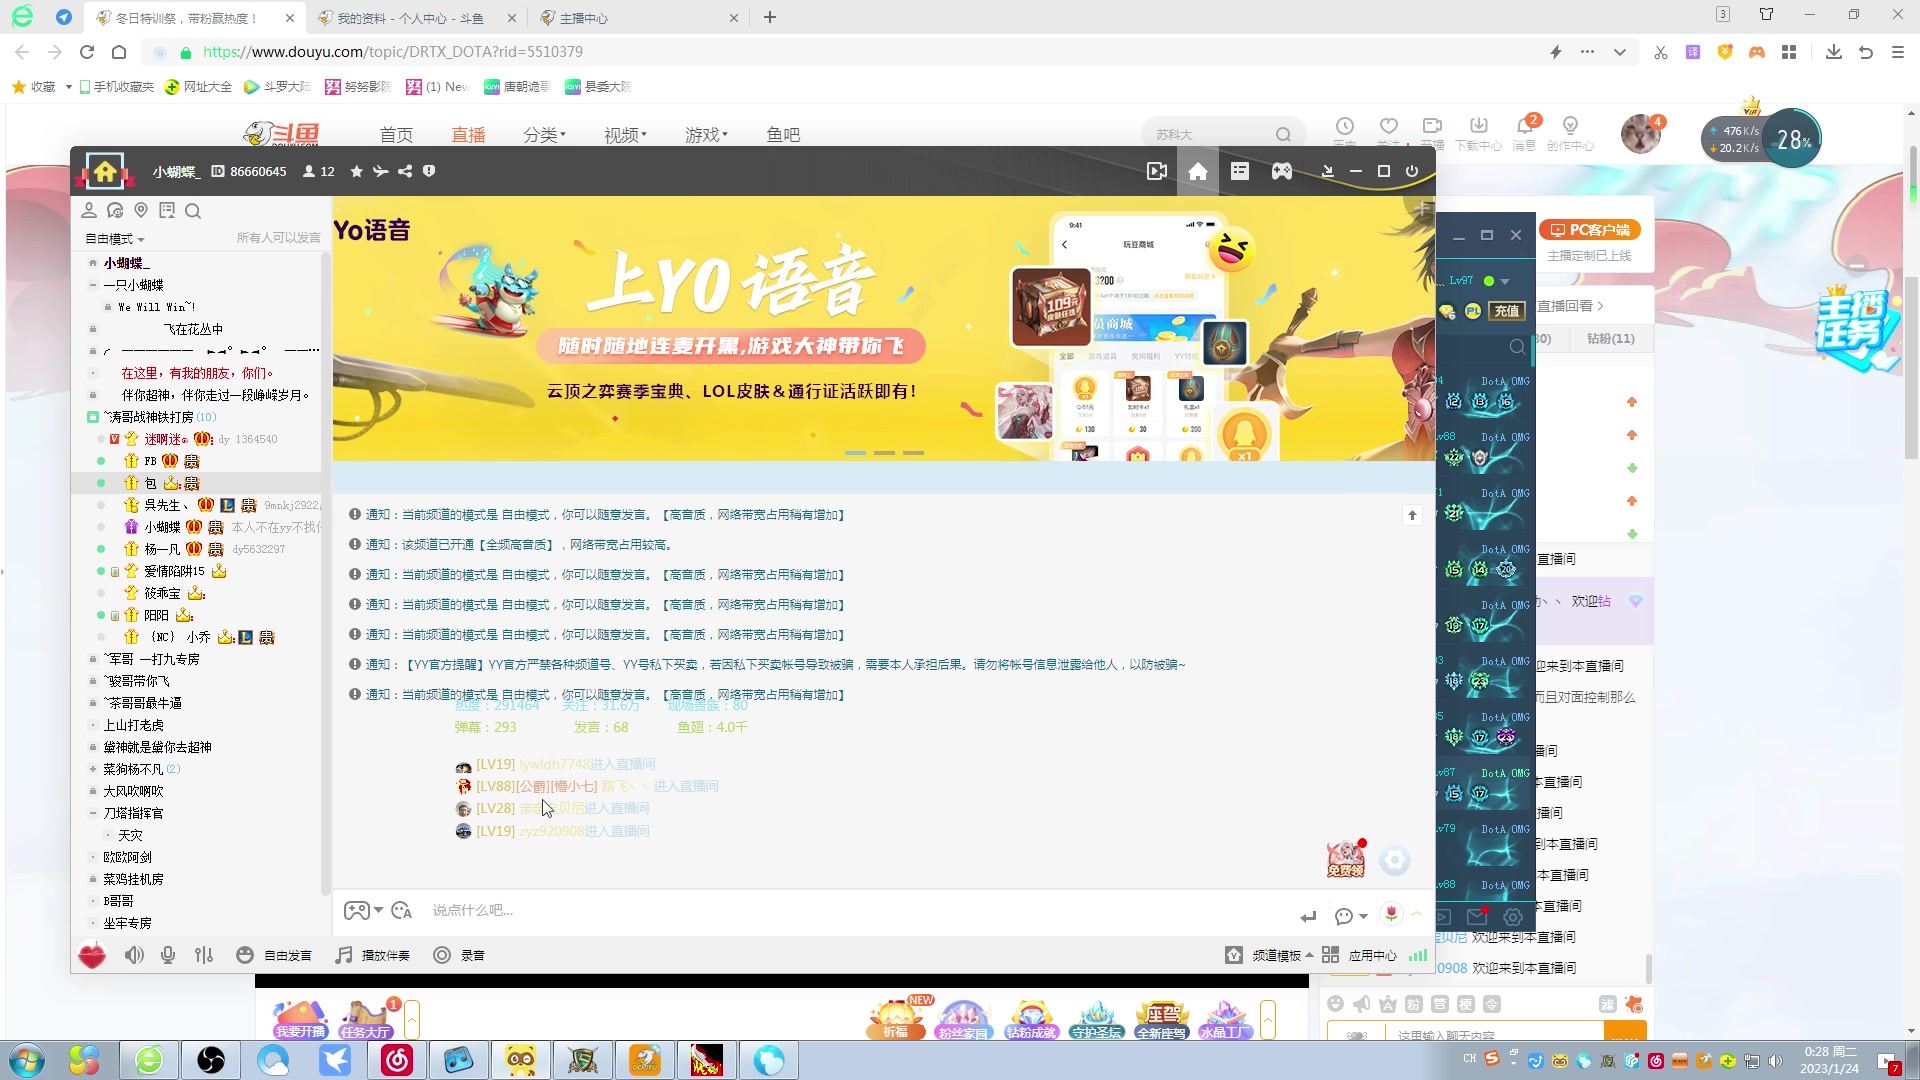Click the mini-mode arrow icon in YY header
1920x1080 pixels.
1328,171
